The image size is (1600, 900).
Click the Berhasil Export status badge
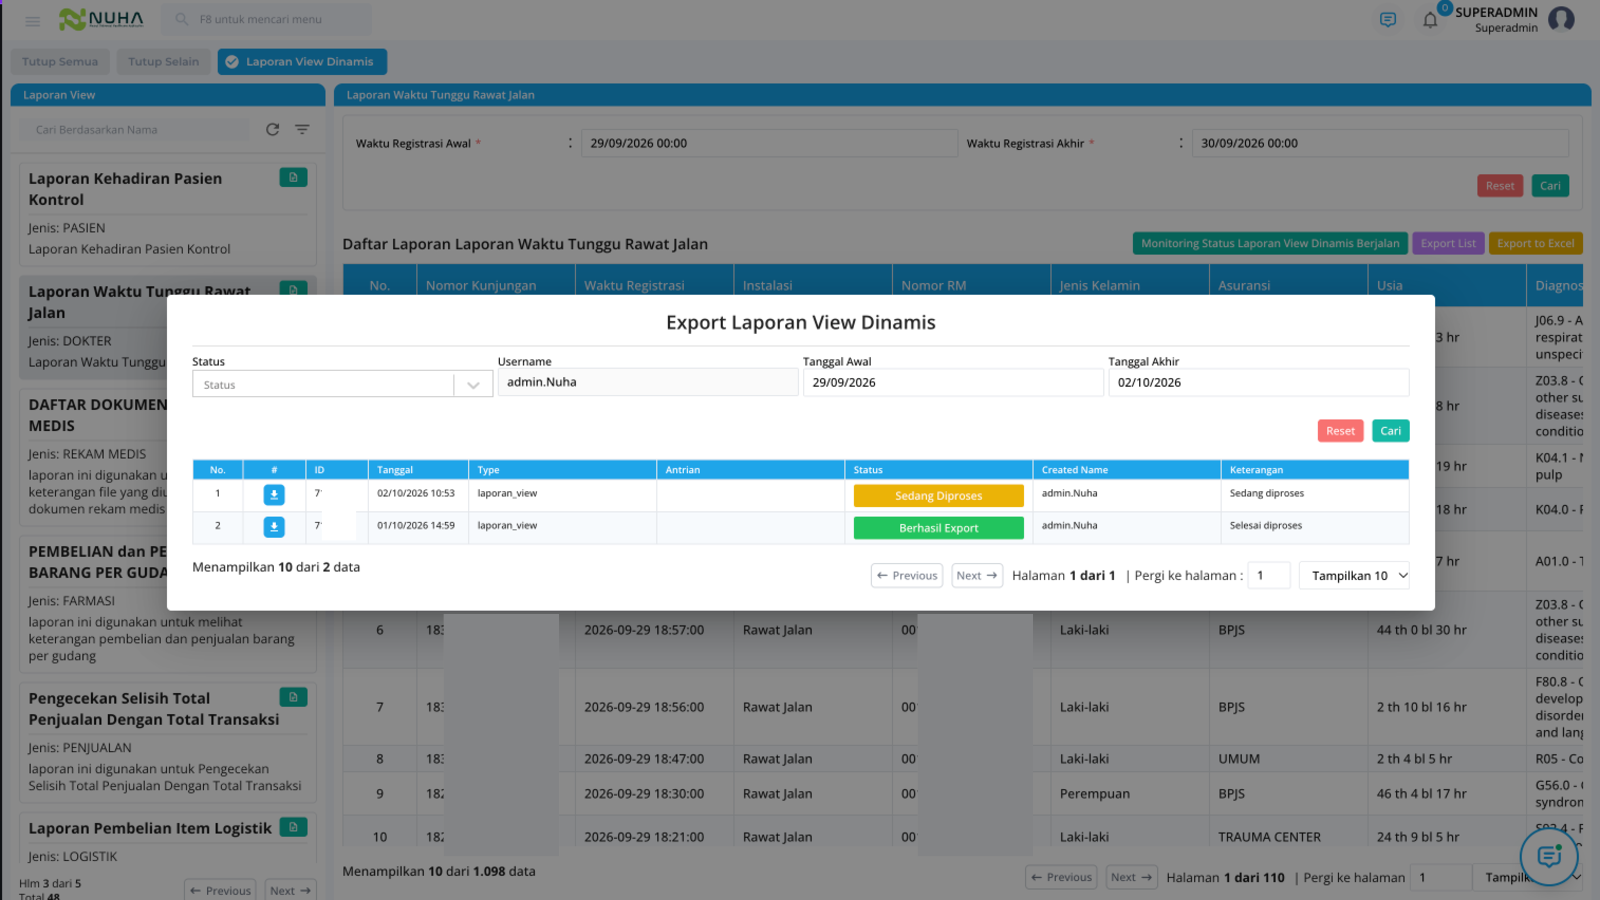click(x=938, y=528)
